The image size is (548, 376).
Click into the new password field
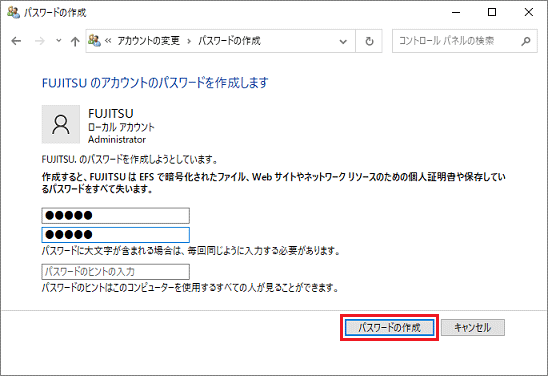tap(116, 216)
